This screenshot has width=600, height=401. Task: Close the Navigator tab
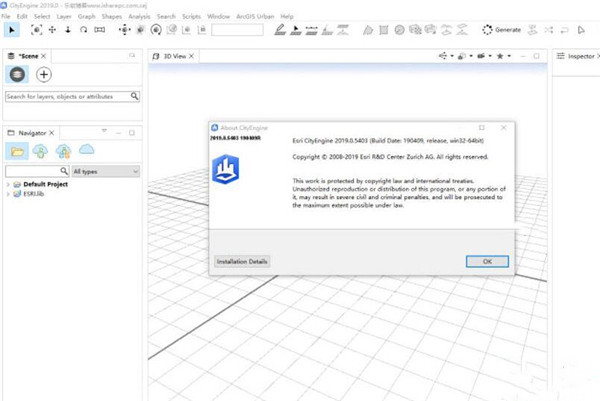click(52, 133)
